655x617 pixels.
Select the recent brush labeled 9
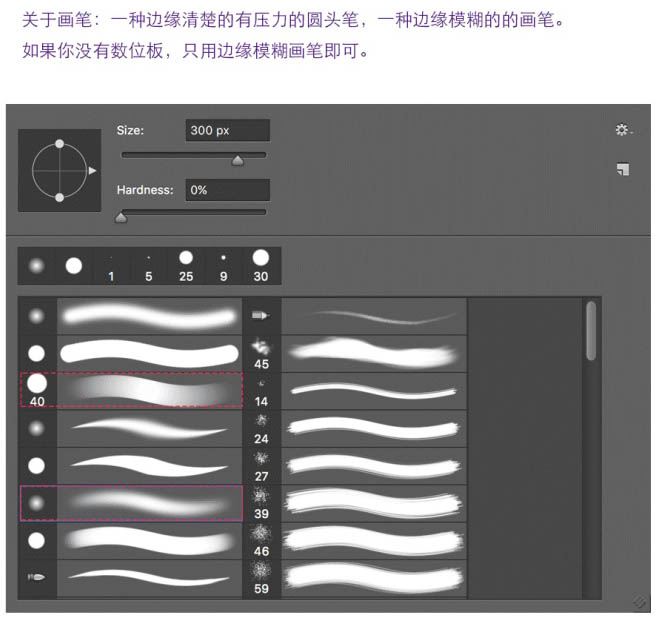click(x=223, y=266)
